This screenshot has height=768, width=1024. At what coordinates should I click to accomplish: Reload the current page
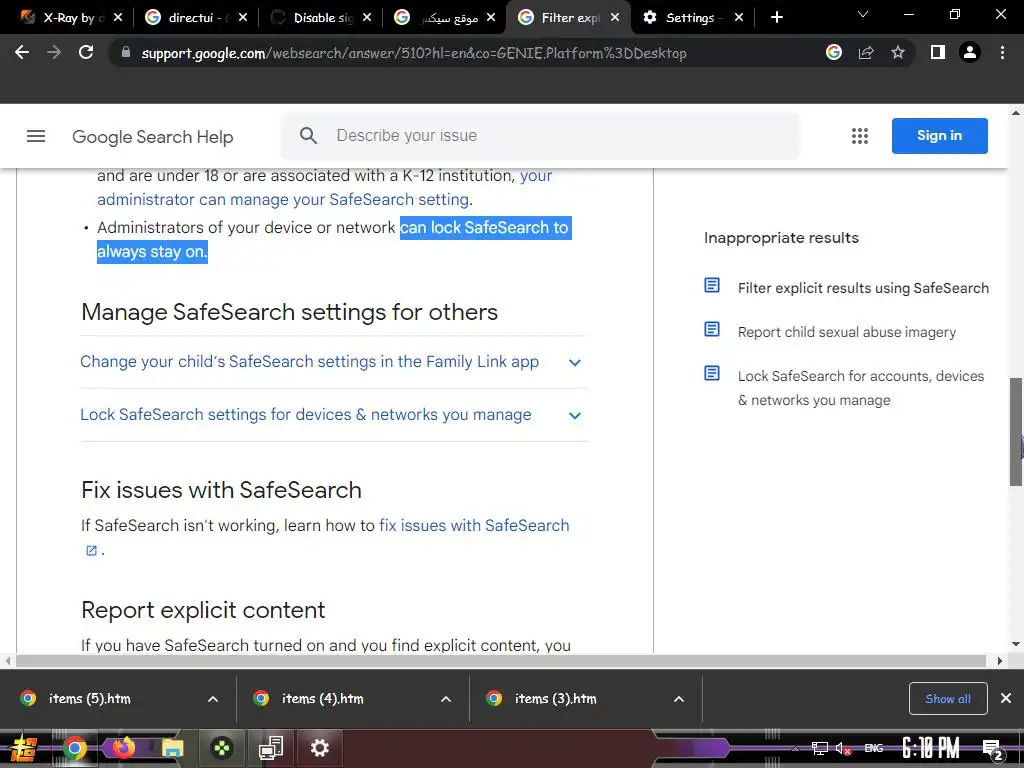[86, 52]
